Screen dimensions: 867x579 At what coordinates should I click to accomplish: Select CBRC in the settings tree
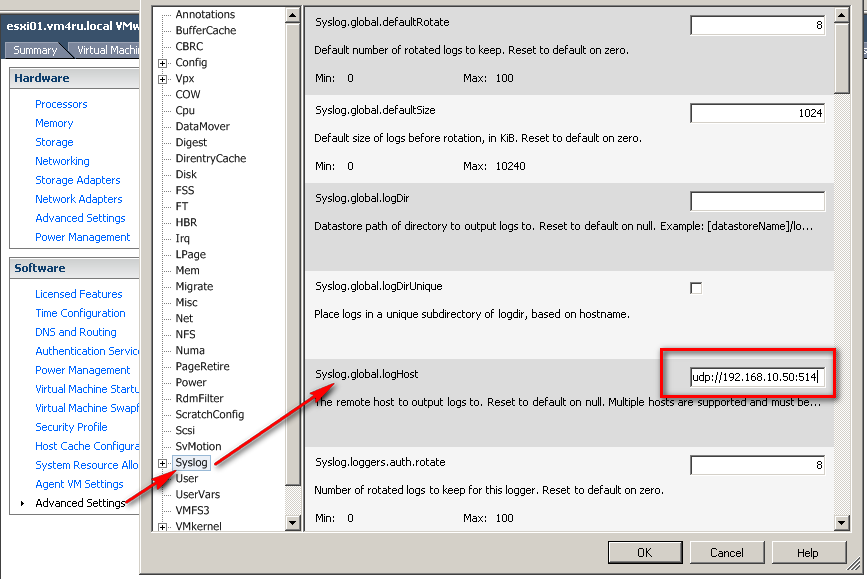190,46
